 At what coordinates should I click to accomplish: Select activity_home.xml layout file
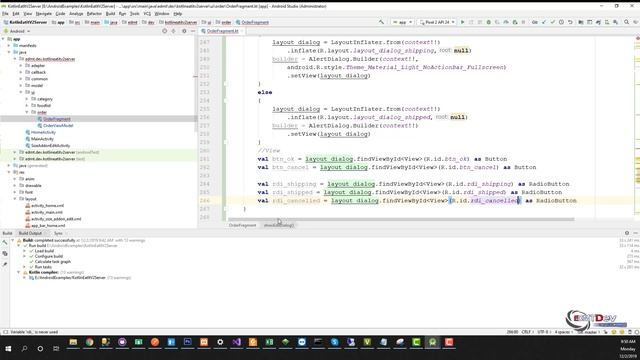point(47,205)
